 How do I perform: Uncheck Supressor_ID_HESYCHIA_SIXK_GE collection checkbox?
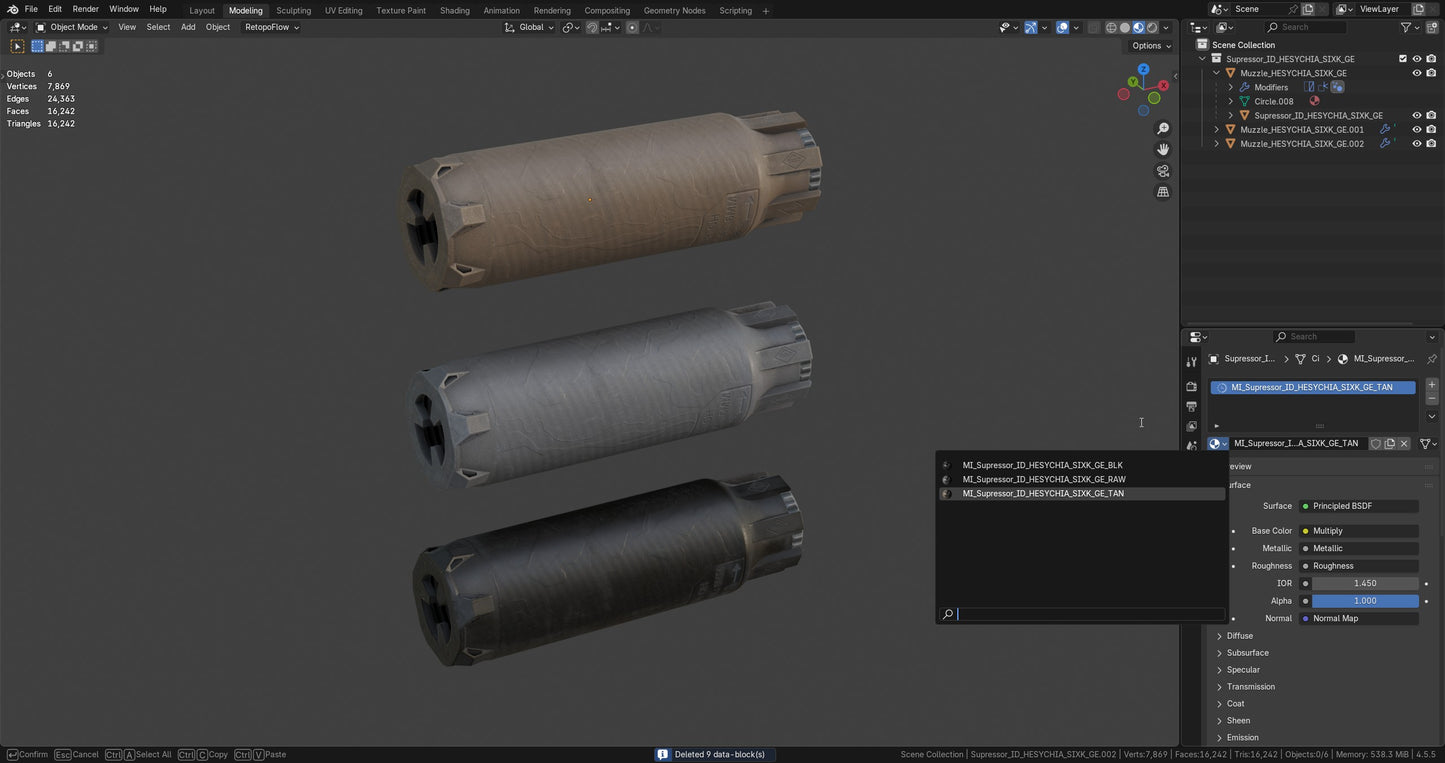click(x=1403, y=59)
